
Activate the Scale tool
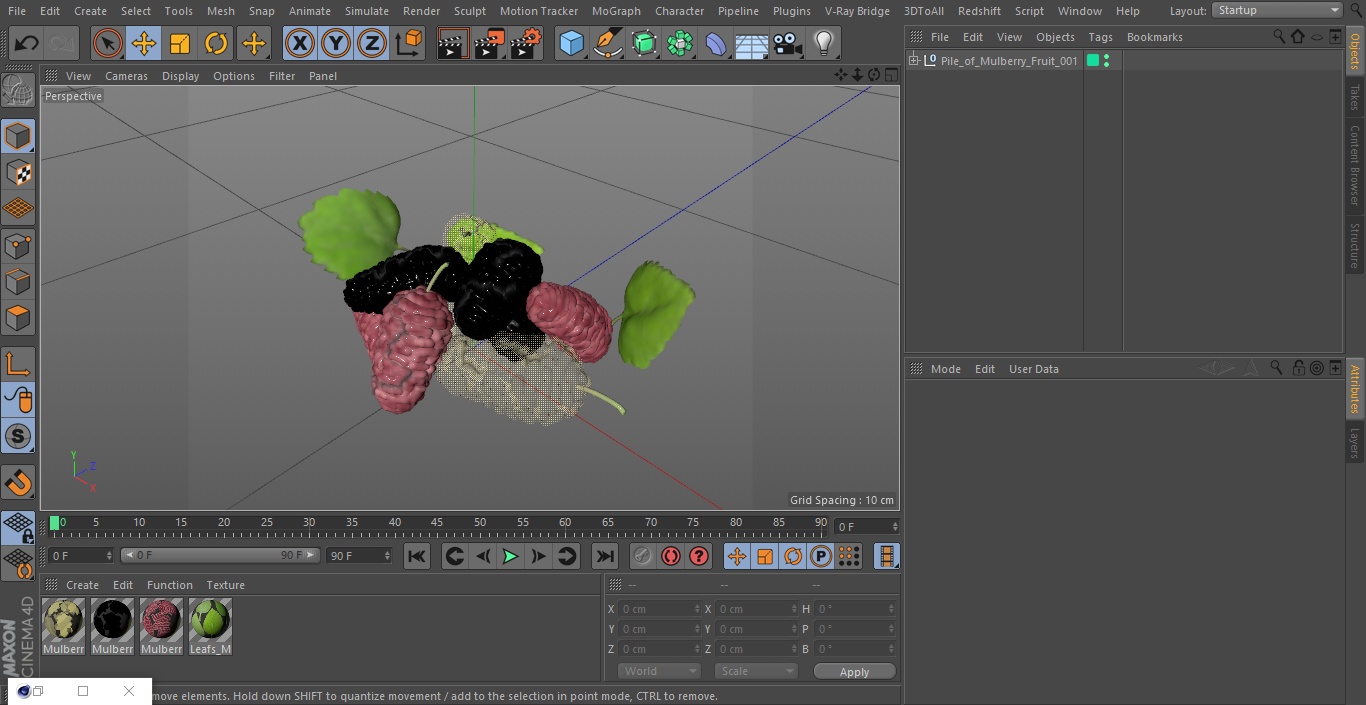180,43
